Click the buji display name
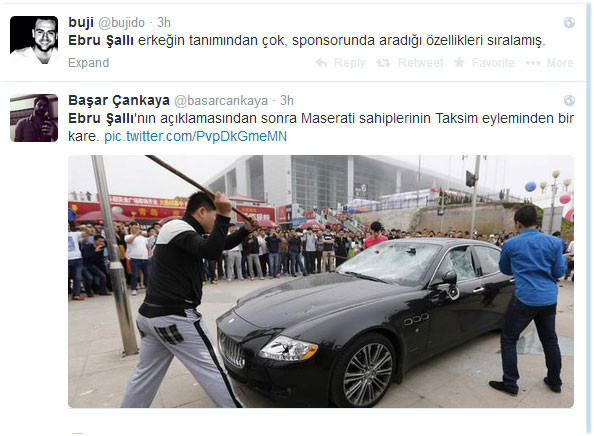The width and height of the screenshot is (594, 436). (x=81, y=22)
